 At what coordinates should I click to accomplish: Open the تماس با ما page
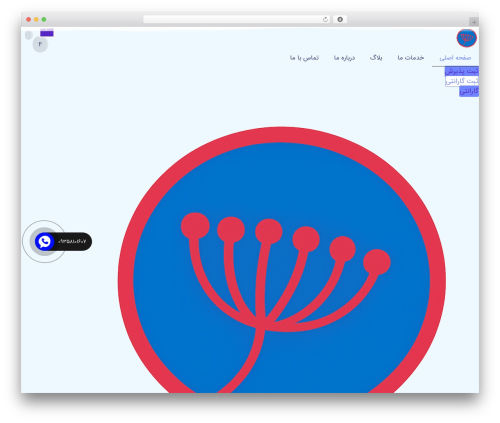click(x=304, y=58)
